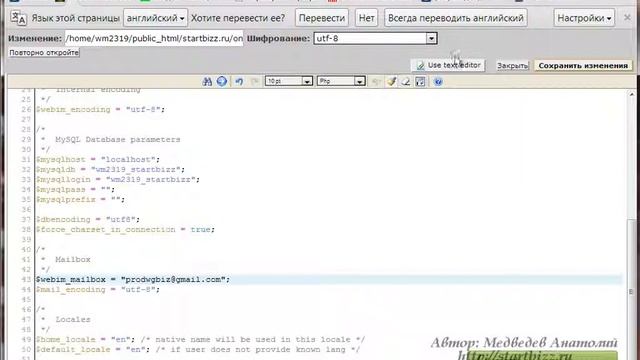This screenshot has height=360, width=640.
Task: Click the $force_charset_in_connection line
Action: point(125,229)
